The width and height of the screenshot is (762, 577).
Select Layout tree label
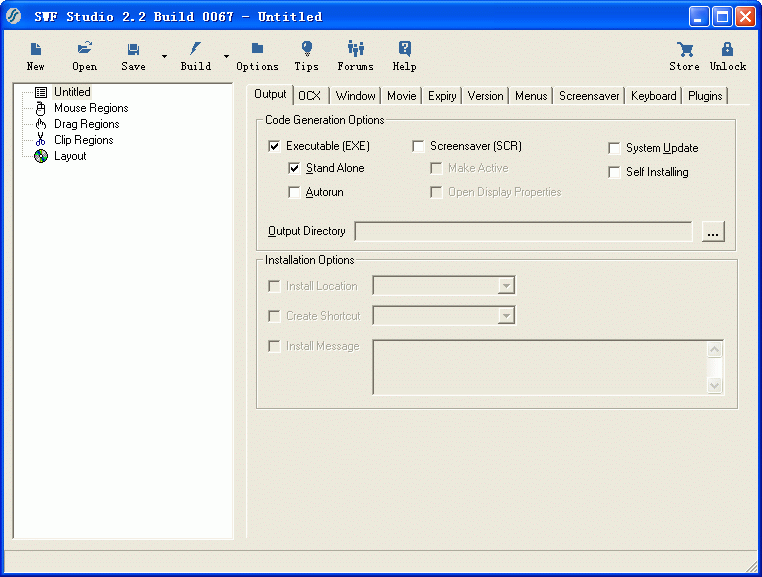(70, 156)
